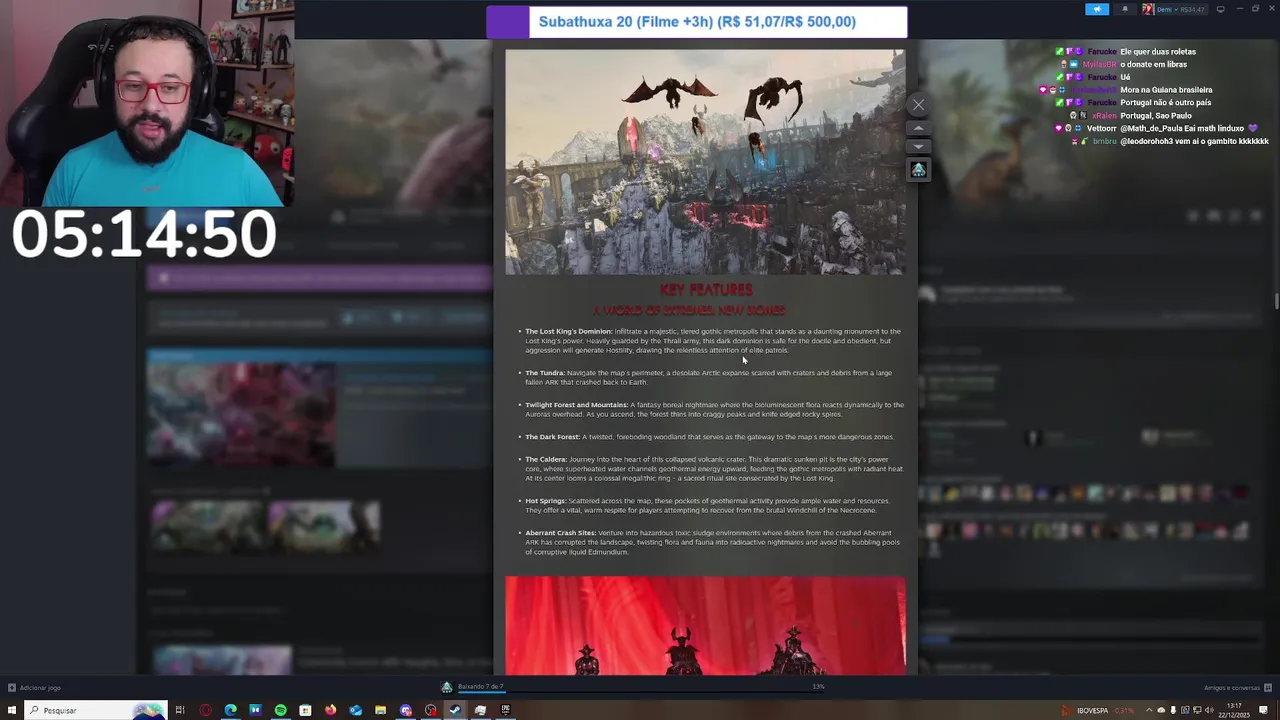Viewport: 1280px width, 720px height.
Task: Click Adicionar jogo in Steam footer
Action: [34, 688]
